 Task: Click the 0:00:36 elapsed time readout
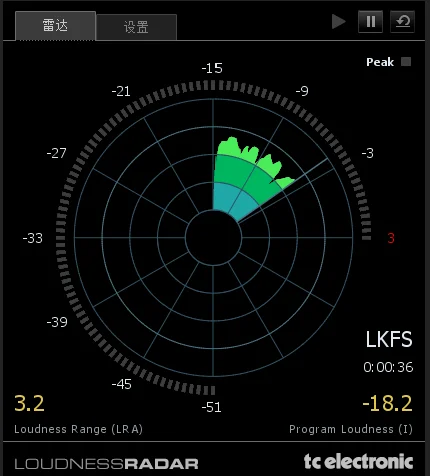(x=388, y=367)
